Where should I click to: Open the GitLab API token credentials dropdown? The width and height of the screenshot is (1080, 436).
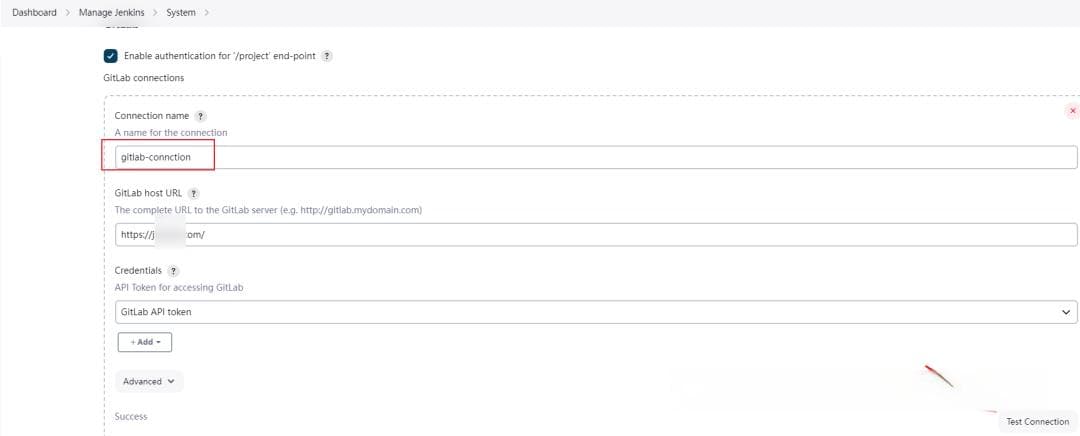pyautogui.click(x=596, y=311)
